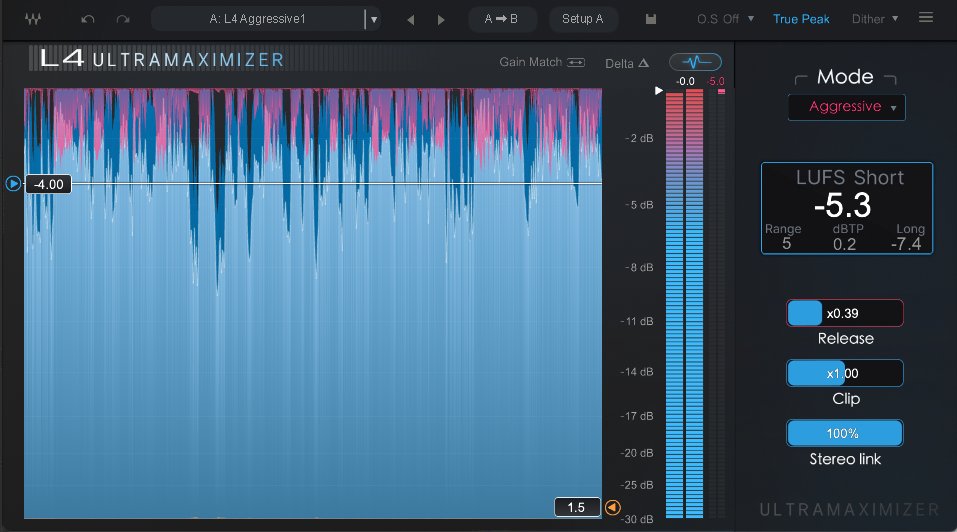
Task: Adjust the Stereo link slider 100%
Action: (845, 433)
